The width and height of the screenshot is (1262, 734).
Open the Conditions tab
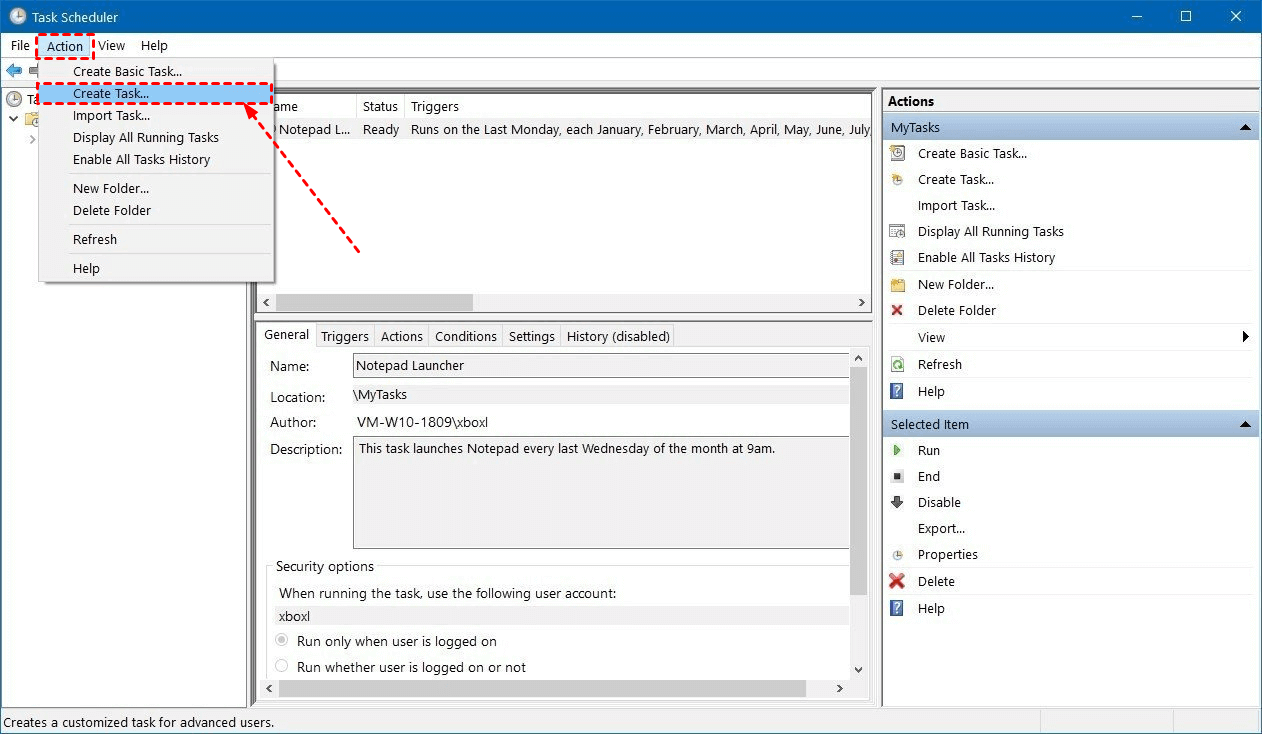[466, 336]
